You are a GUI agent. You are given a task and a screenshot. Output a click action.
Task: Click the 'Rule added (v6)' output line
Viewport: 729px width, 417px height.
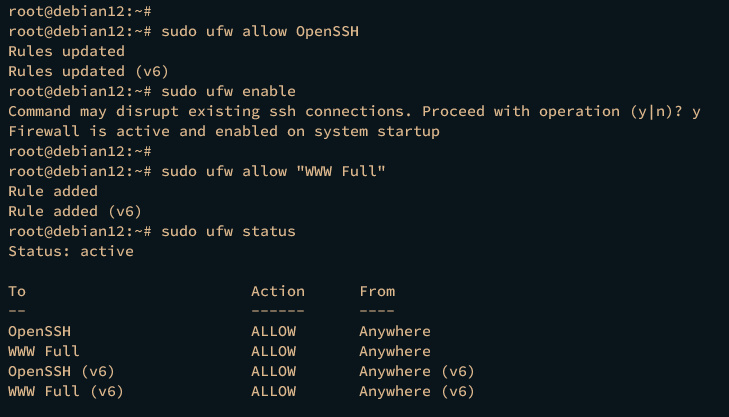[75, 211]
